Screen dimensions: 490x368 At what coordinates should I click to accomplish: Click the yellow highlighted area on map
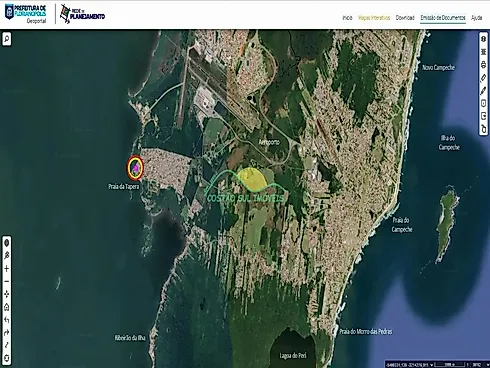pyautogui.click(x=252, y=179)
